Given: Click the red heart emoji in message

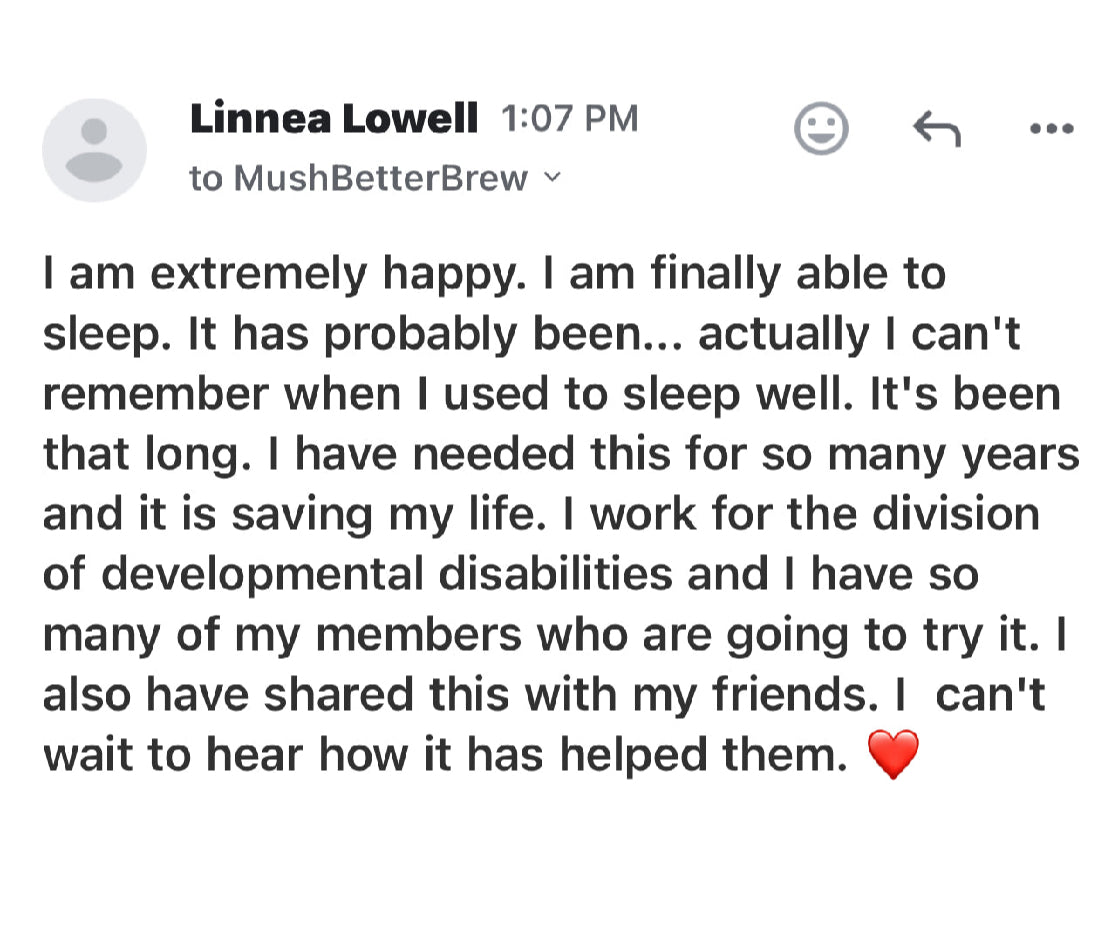Looking at the screenshot, I should click(893, 755).
